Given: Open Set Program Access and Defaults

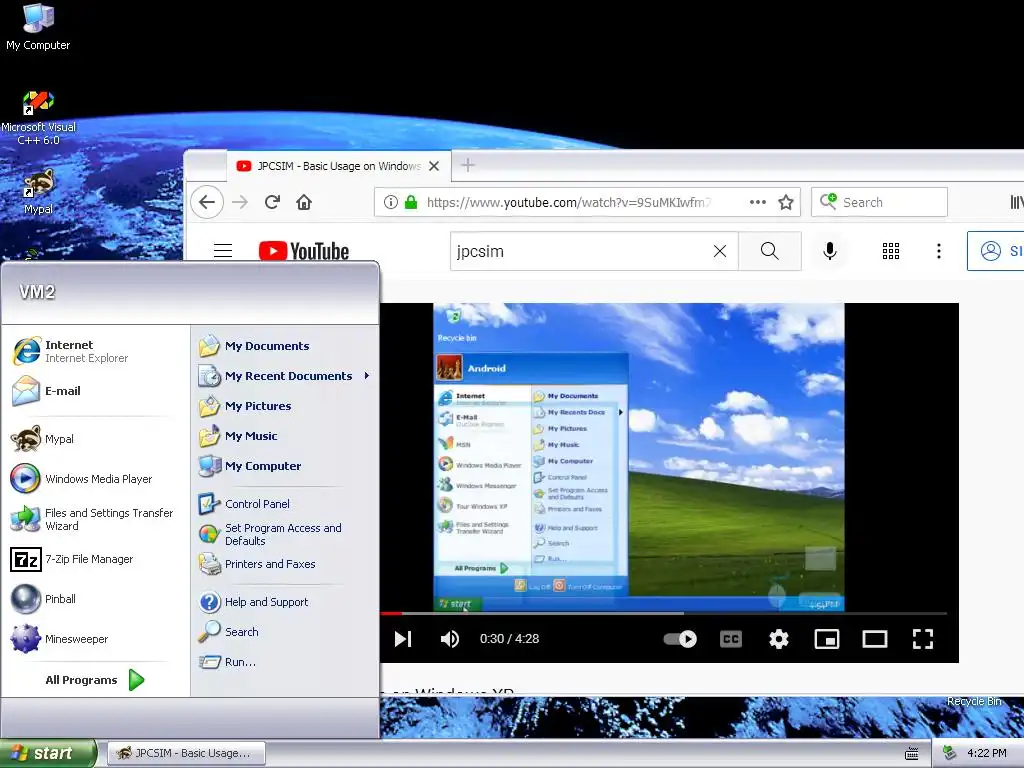Looking at the screenshot, I should [x=270, y=534].
